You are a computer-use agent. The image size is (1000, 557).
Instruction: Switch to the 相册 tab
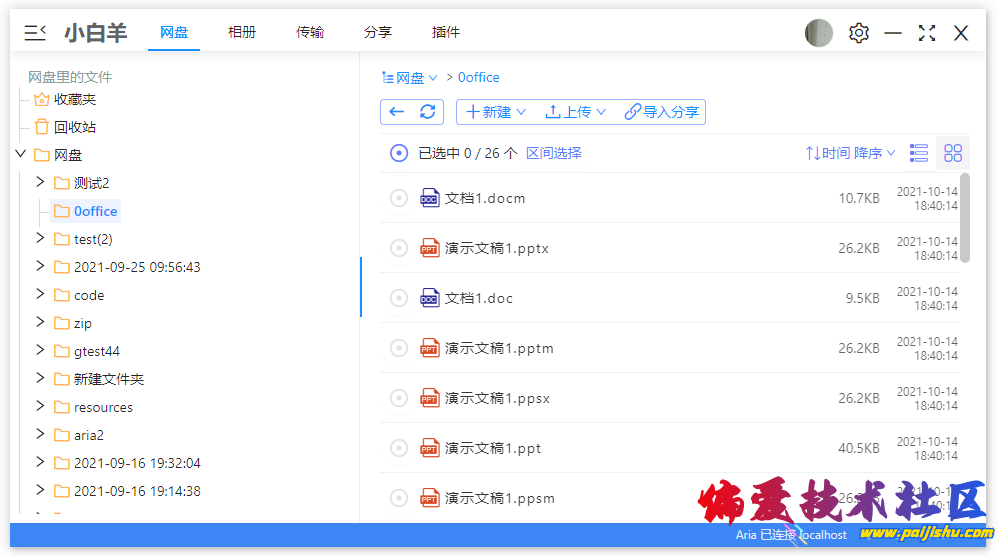click(x=242, y=32)
